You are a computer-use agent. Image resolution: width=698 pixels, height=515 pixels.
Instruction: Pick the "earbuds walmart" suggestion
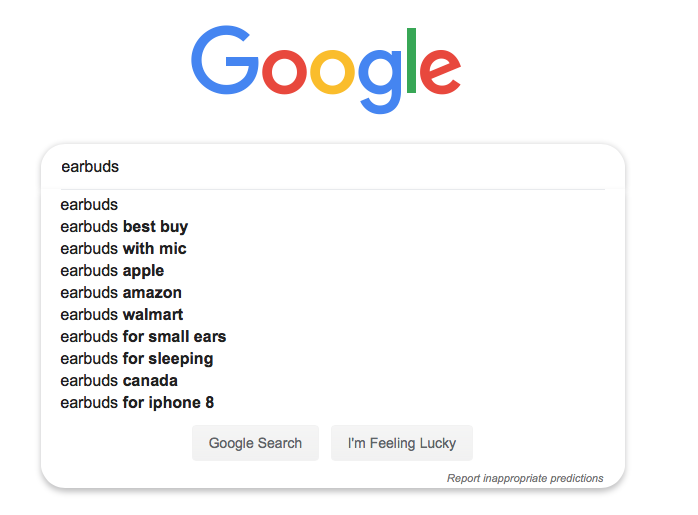point(121,315)
